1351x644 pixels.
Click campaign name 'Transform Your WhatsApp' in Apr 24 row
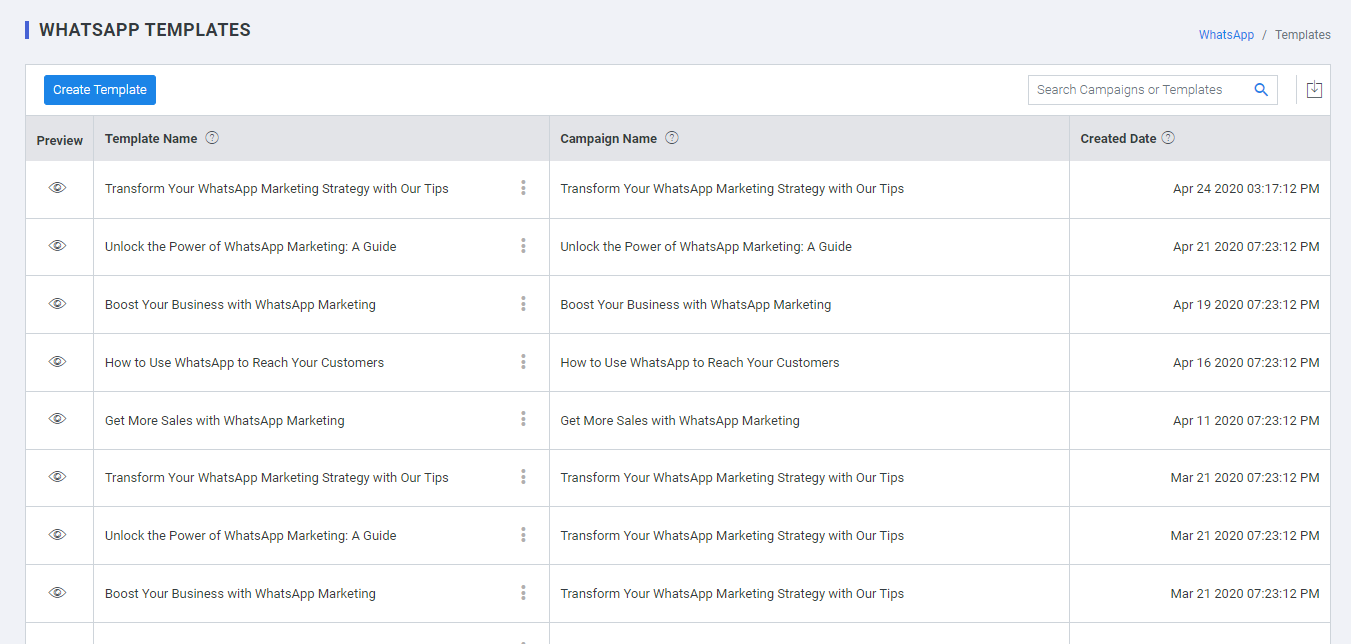click(x=732, y=189)
